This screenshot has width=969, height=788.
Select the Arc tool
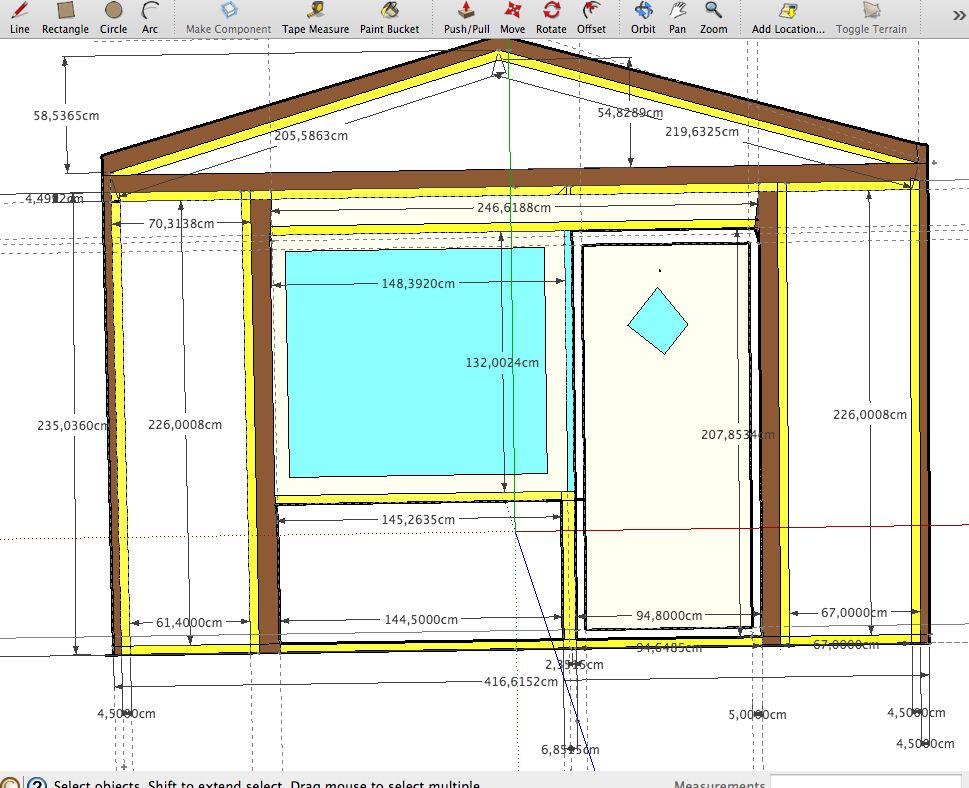pyautogui.click(x=150, y=18)
